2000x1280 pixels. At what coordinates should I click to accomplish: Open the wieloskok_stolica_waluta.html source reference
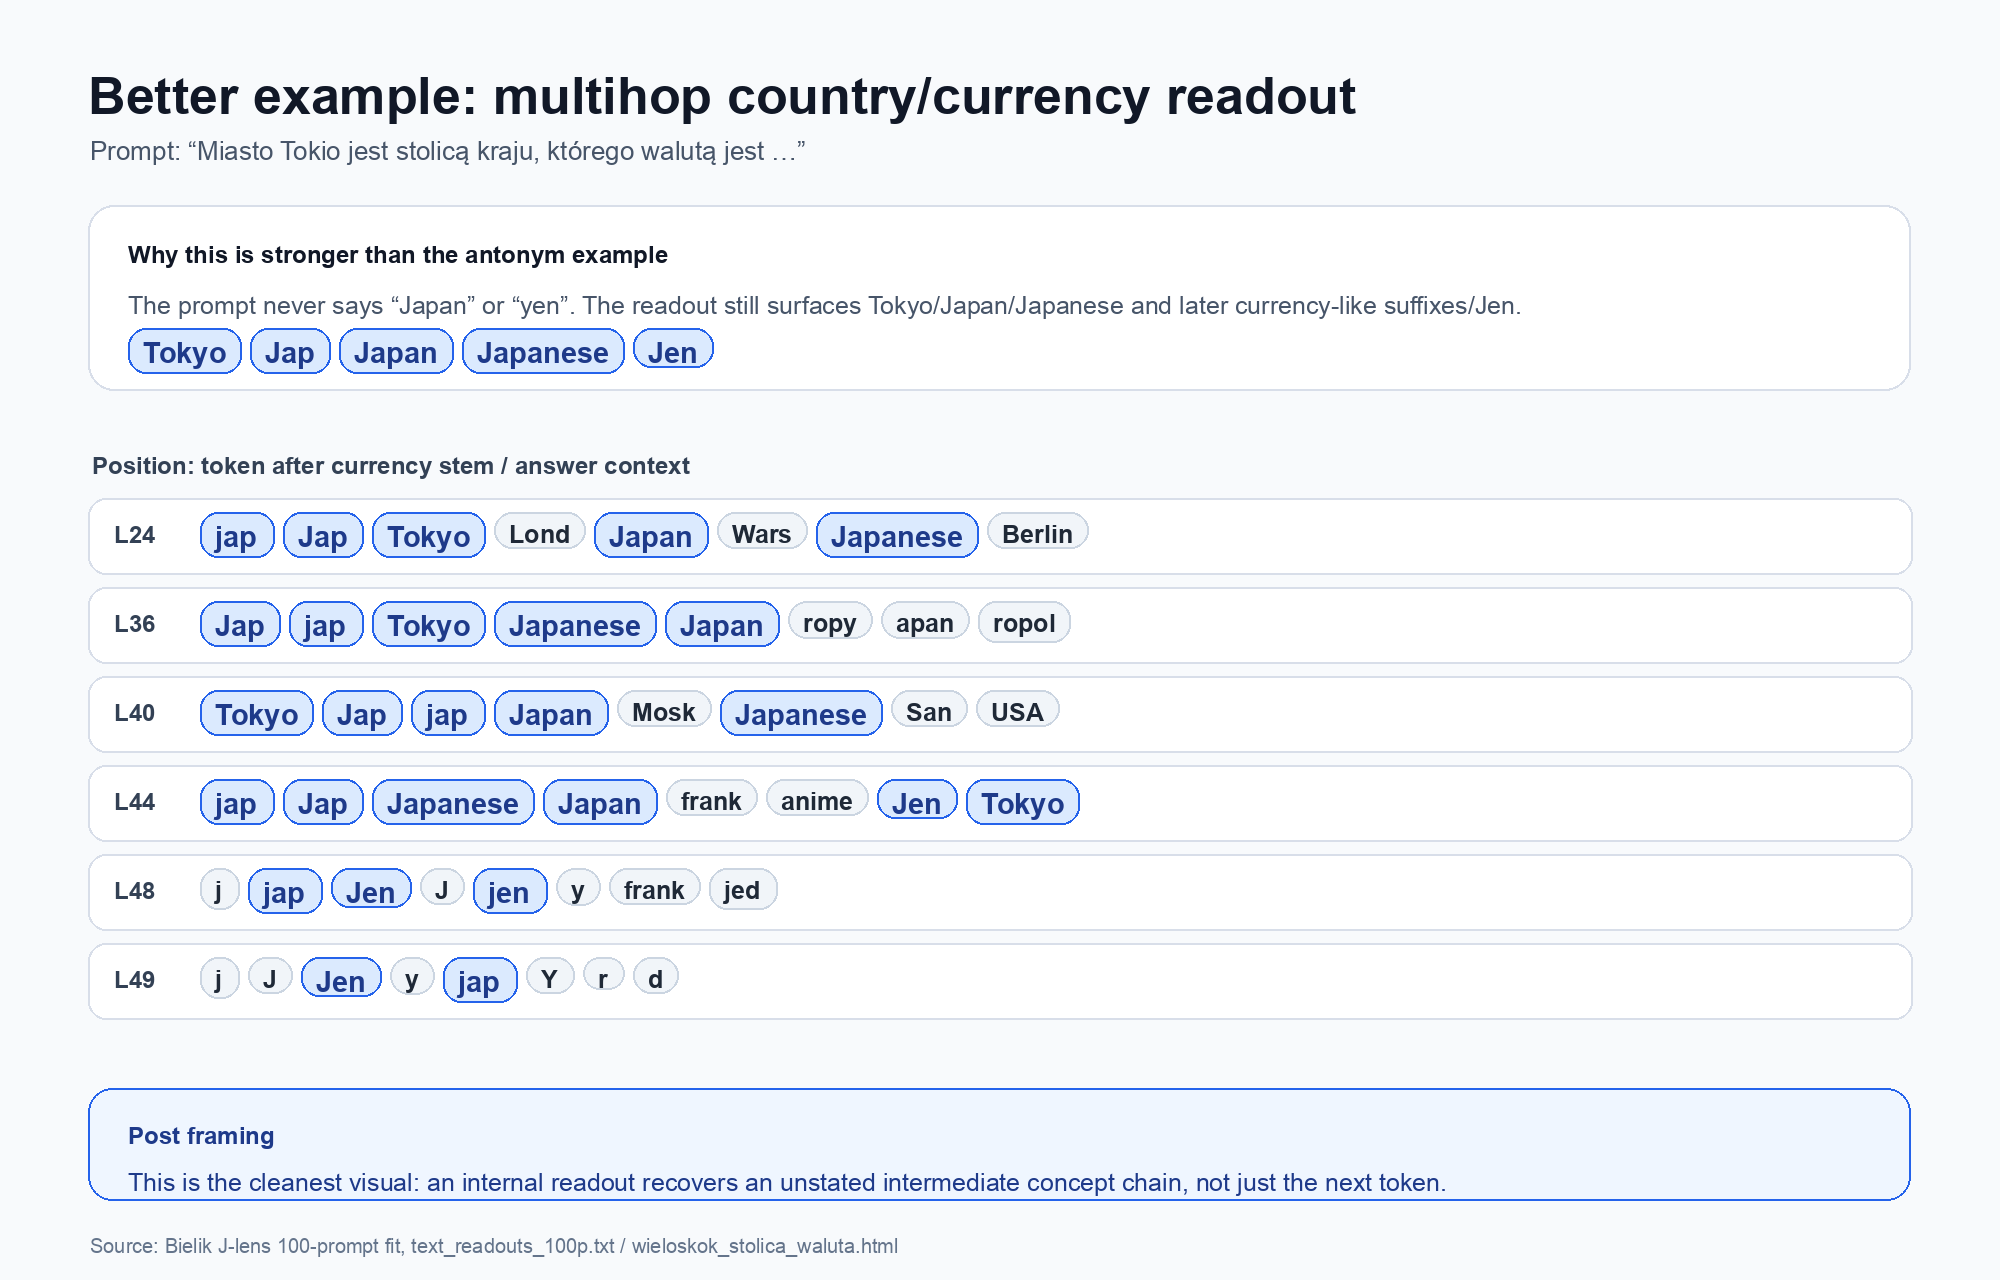[765, 1246]
